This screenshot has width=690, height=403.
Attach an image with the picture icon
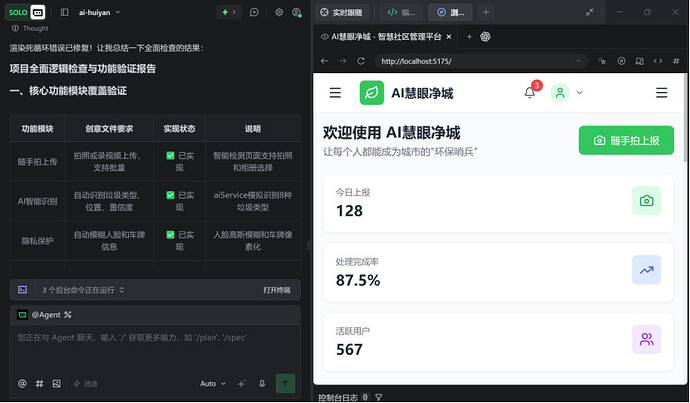point(56,384)
